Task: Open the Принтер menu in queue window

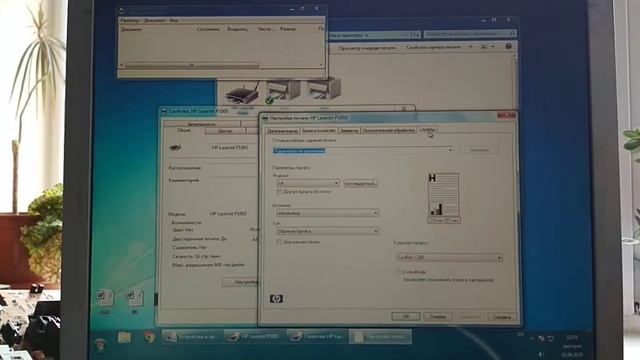Action: (131, 20)
